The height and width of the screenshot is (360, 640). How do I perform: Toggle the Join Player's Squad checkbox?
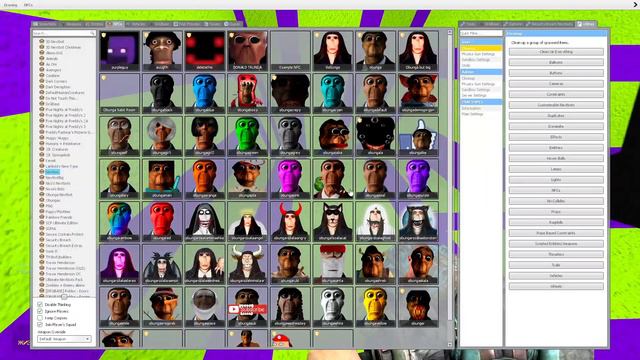[x=40, y=324]
